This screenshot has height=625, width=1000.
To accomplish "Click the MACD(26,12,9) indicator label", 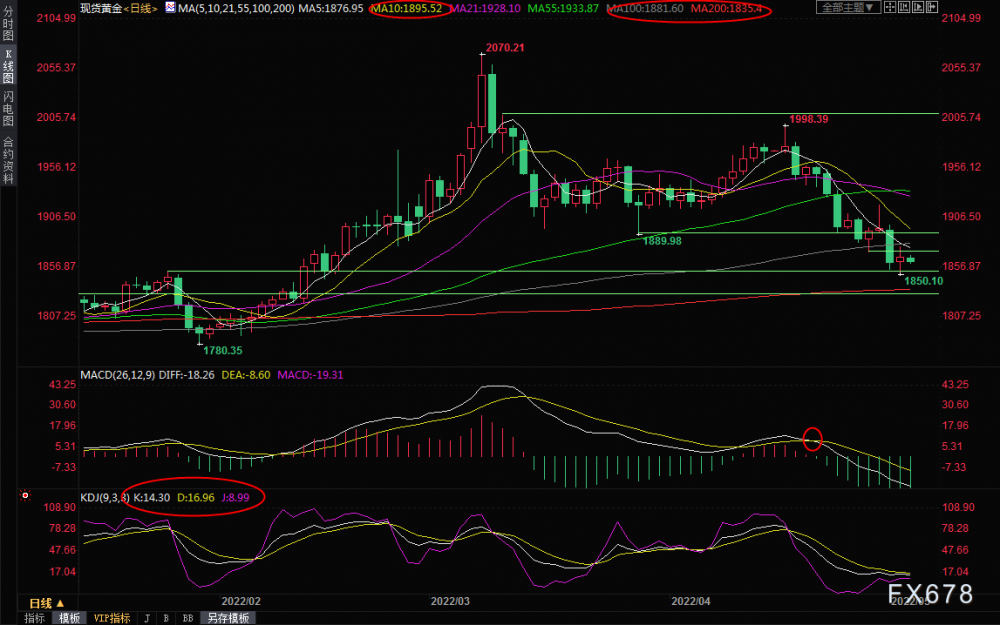I will (117, 375).
